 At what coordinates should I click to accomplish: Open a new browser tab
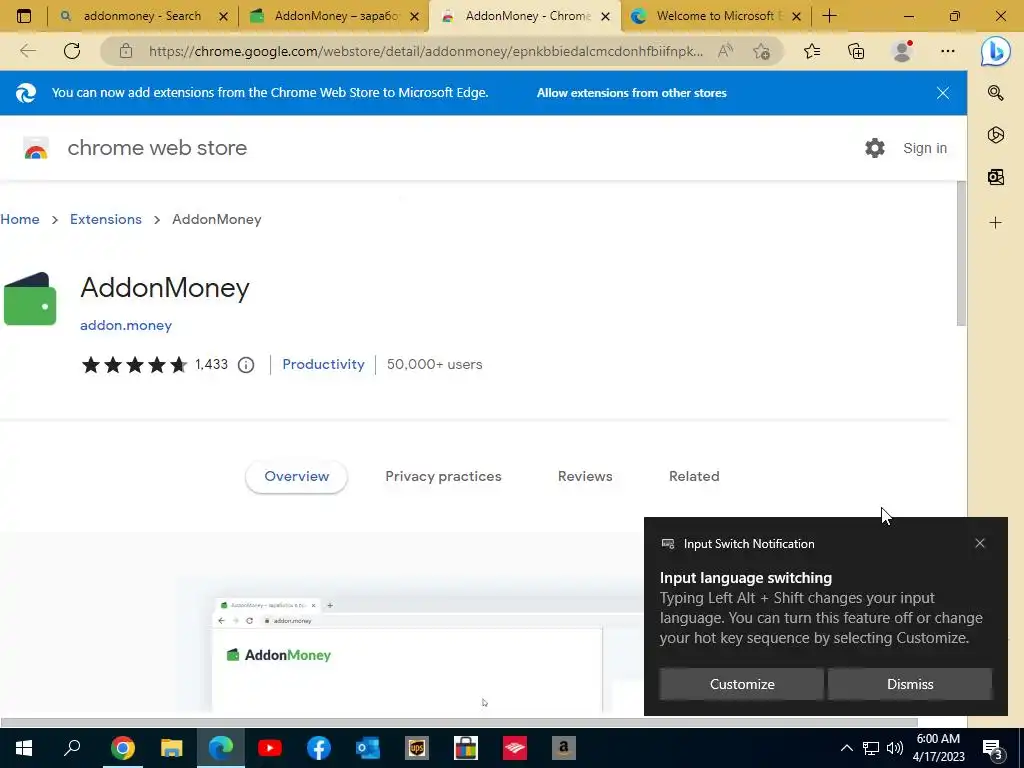[829, 16]
